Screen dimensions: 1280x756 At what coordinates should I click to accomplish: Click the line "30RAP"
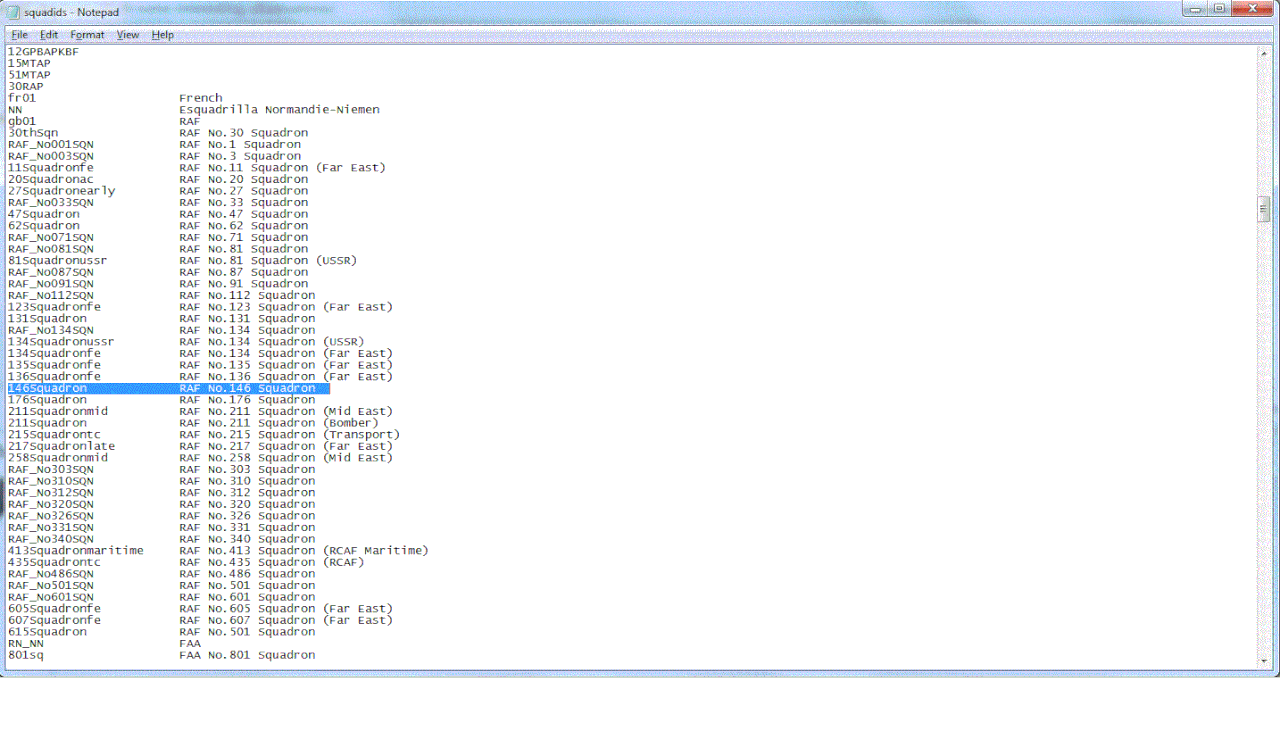pos(26,87)
